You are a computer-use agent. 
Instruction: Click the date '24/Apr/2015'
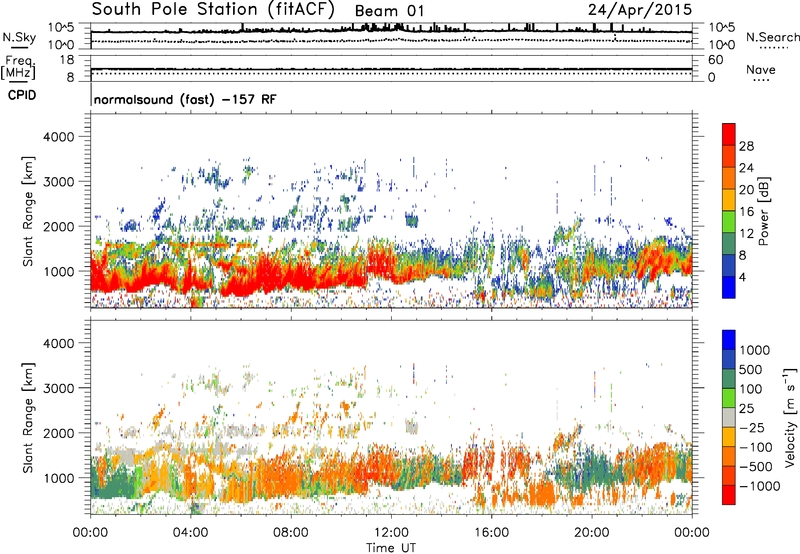click(640, 10)
